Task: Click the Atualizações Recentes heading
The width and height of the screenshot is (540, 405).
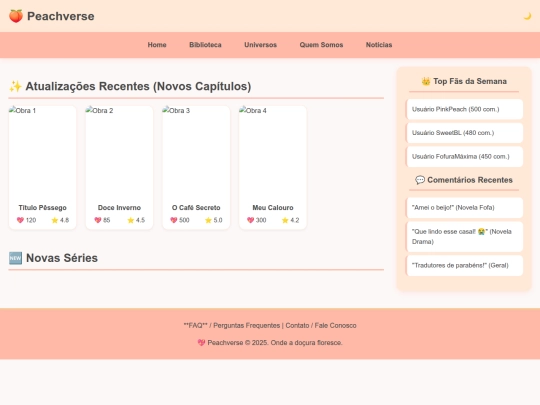Action: tap(138, 86)
